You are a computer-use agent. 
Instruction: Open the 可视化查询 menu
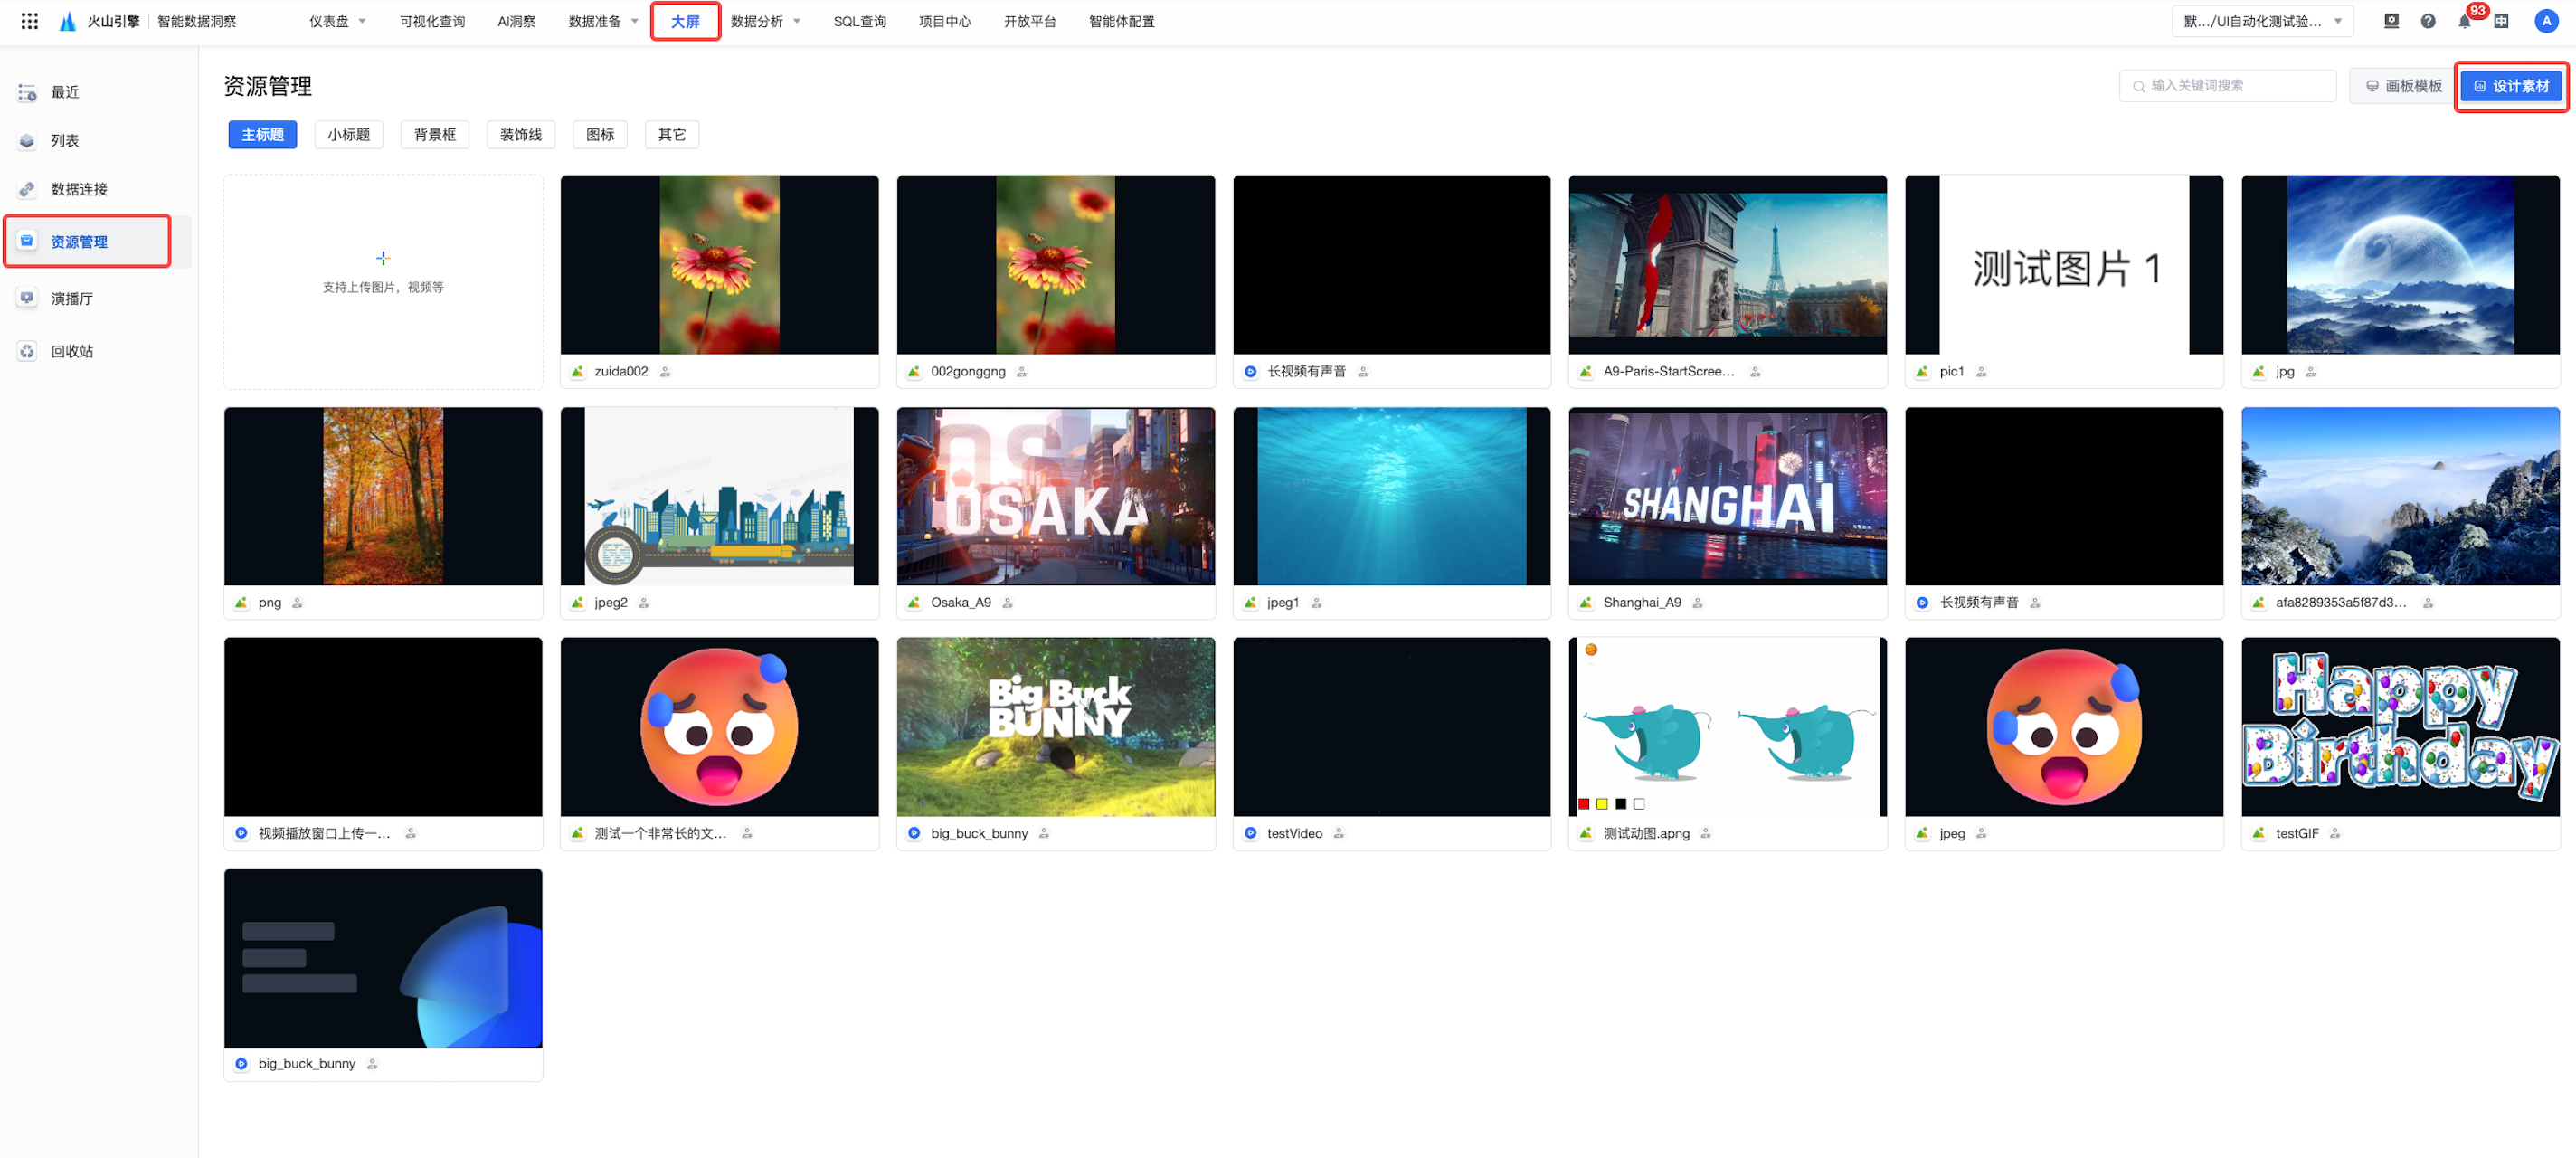(432, 21)
